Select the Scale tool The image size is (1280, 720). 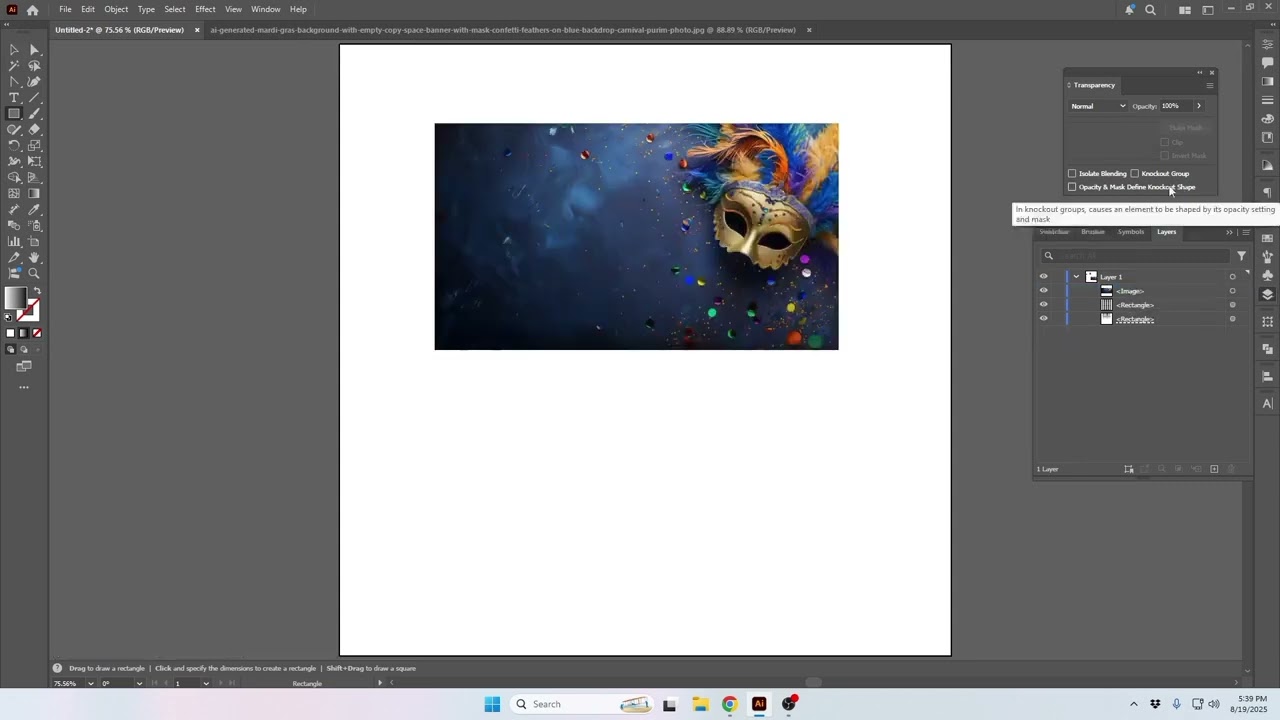pyautogui.click(x=34, y=146)
